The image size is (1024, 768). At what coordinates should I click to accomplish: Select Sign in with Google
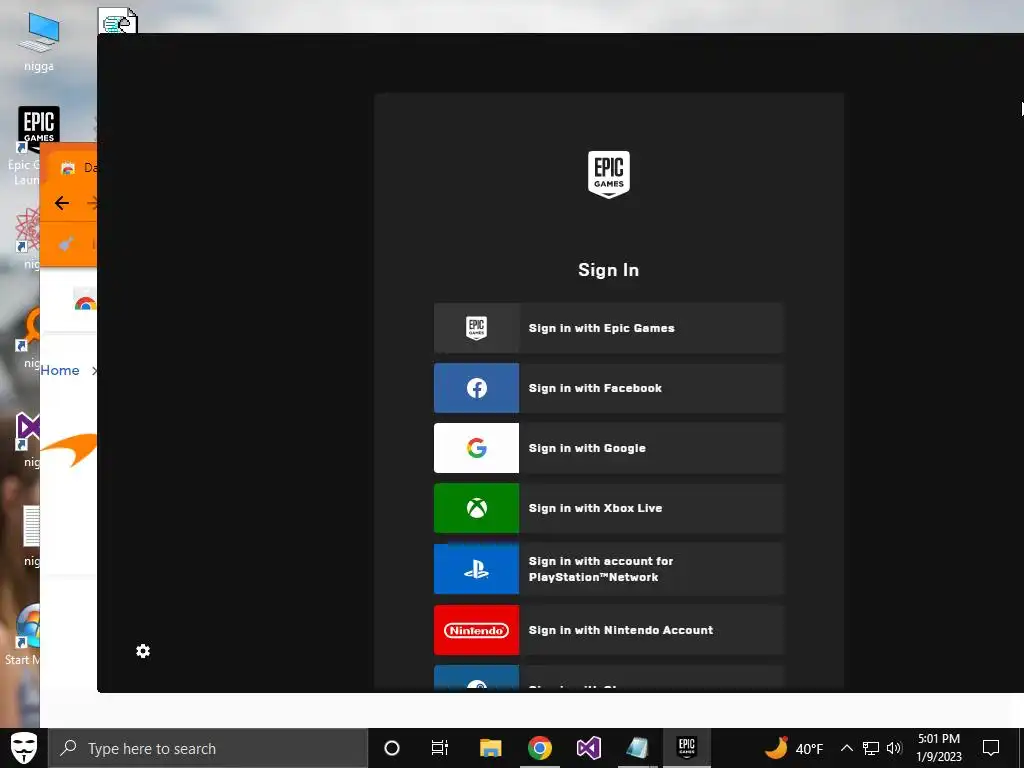click(x=608, y=448)
